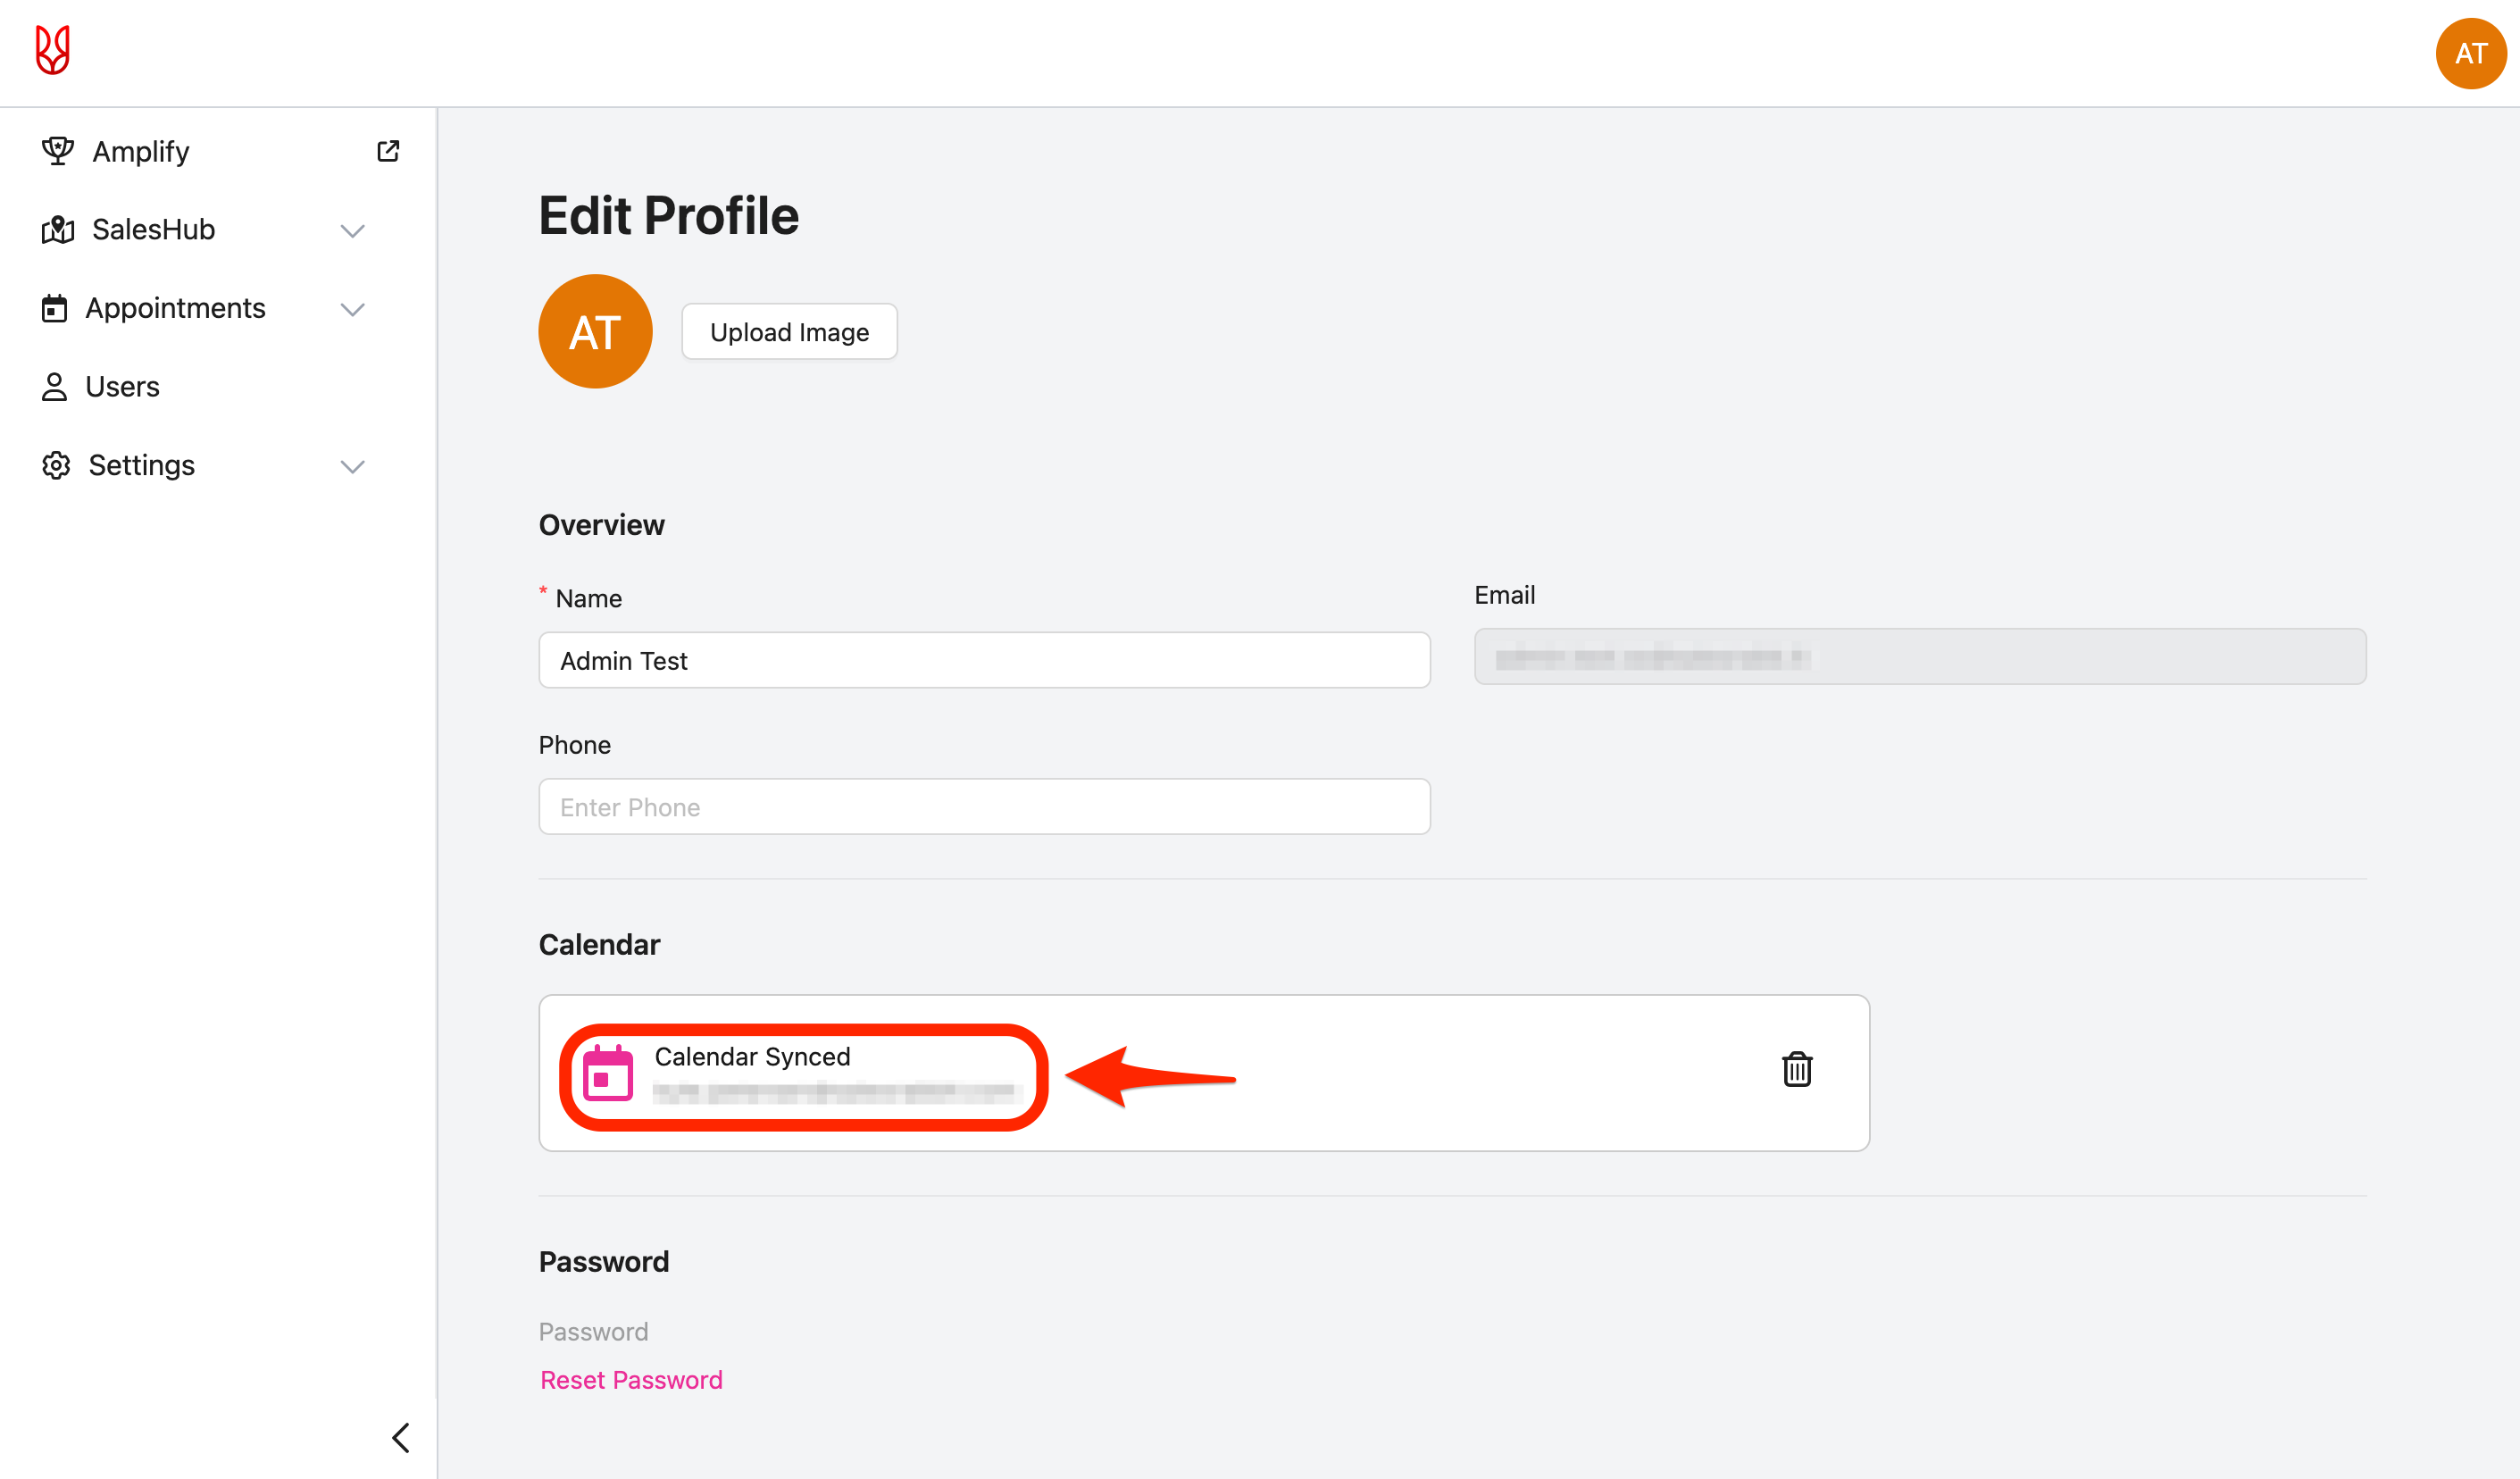Click the Settings gear icon
This screenshot has height=1479, width=2520.
point(56,465)
